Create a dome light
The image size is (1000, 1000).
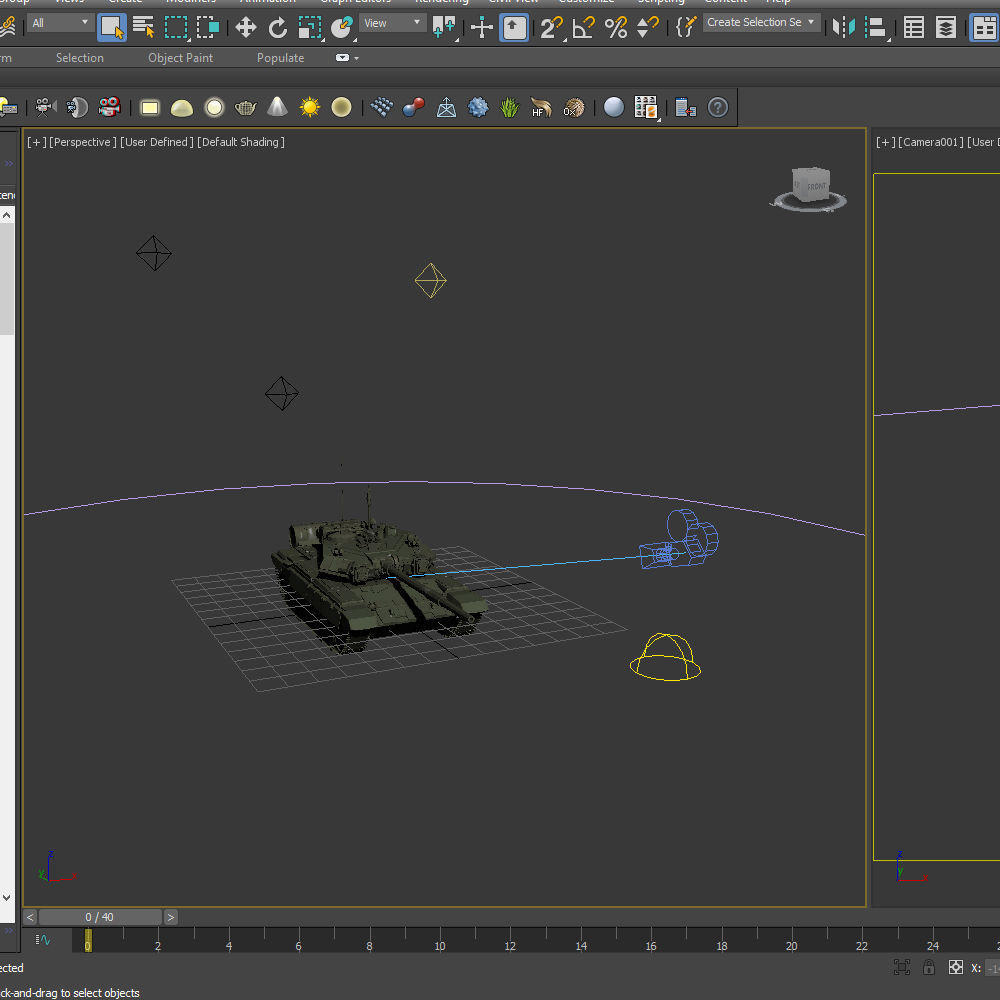click(182, 108)
